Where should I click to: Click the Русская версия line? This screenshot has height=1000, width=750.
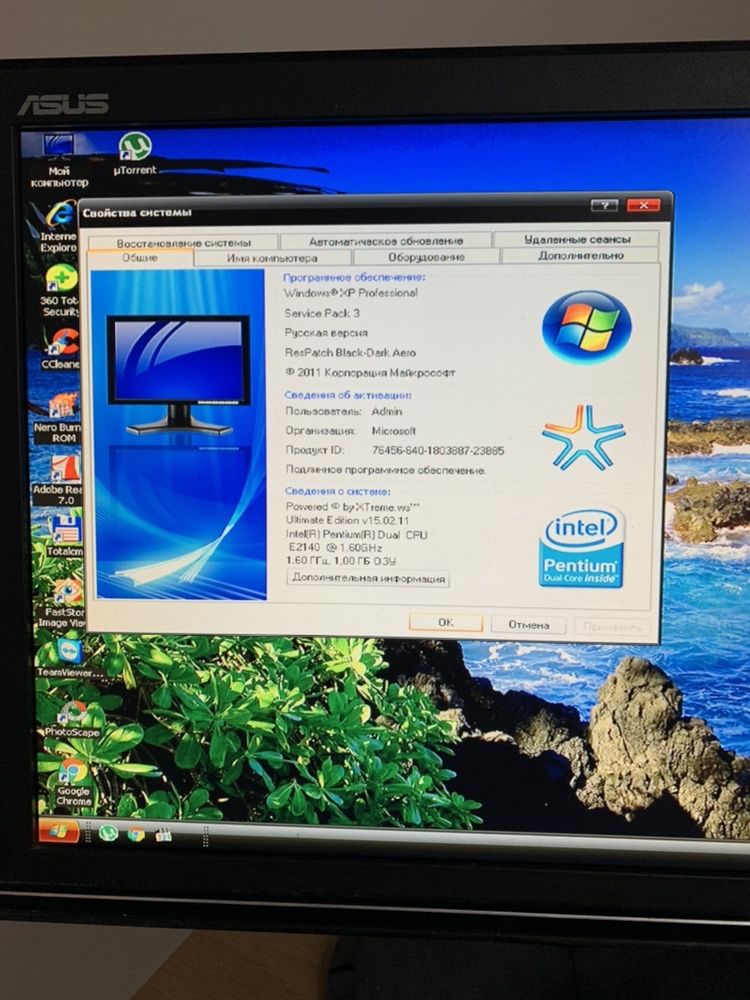coord(326,333)
